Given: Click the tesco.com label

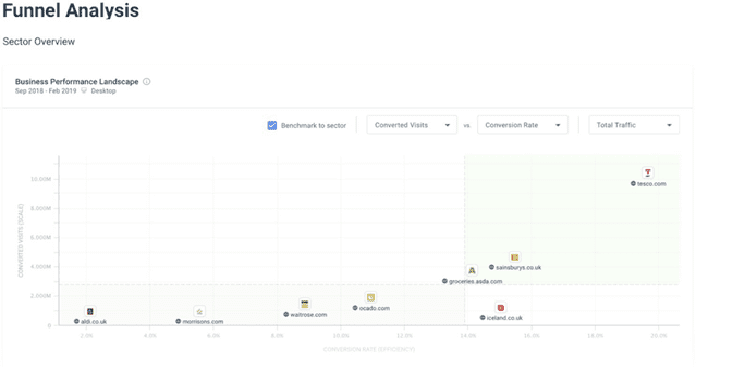Looking at the screenshot, I should (x=652, y=183).
